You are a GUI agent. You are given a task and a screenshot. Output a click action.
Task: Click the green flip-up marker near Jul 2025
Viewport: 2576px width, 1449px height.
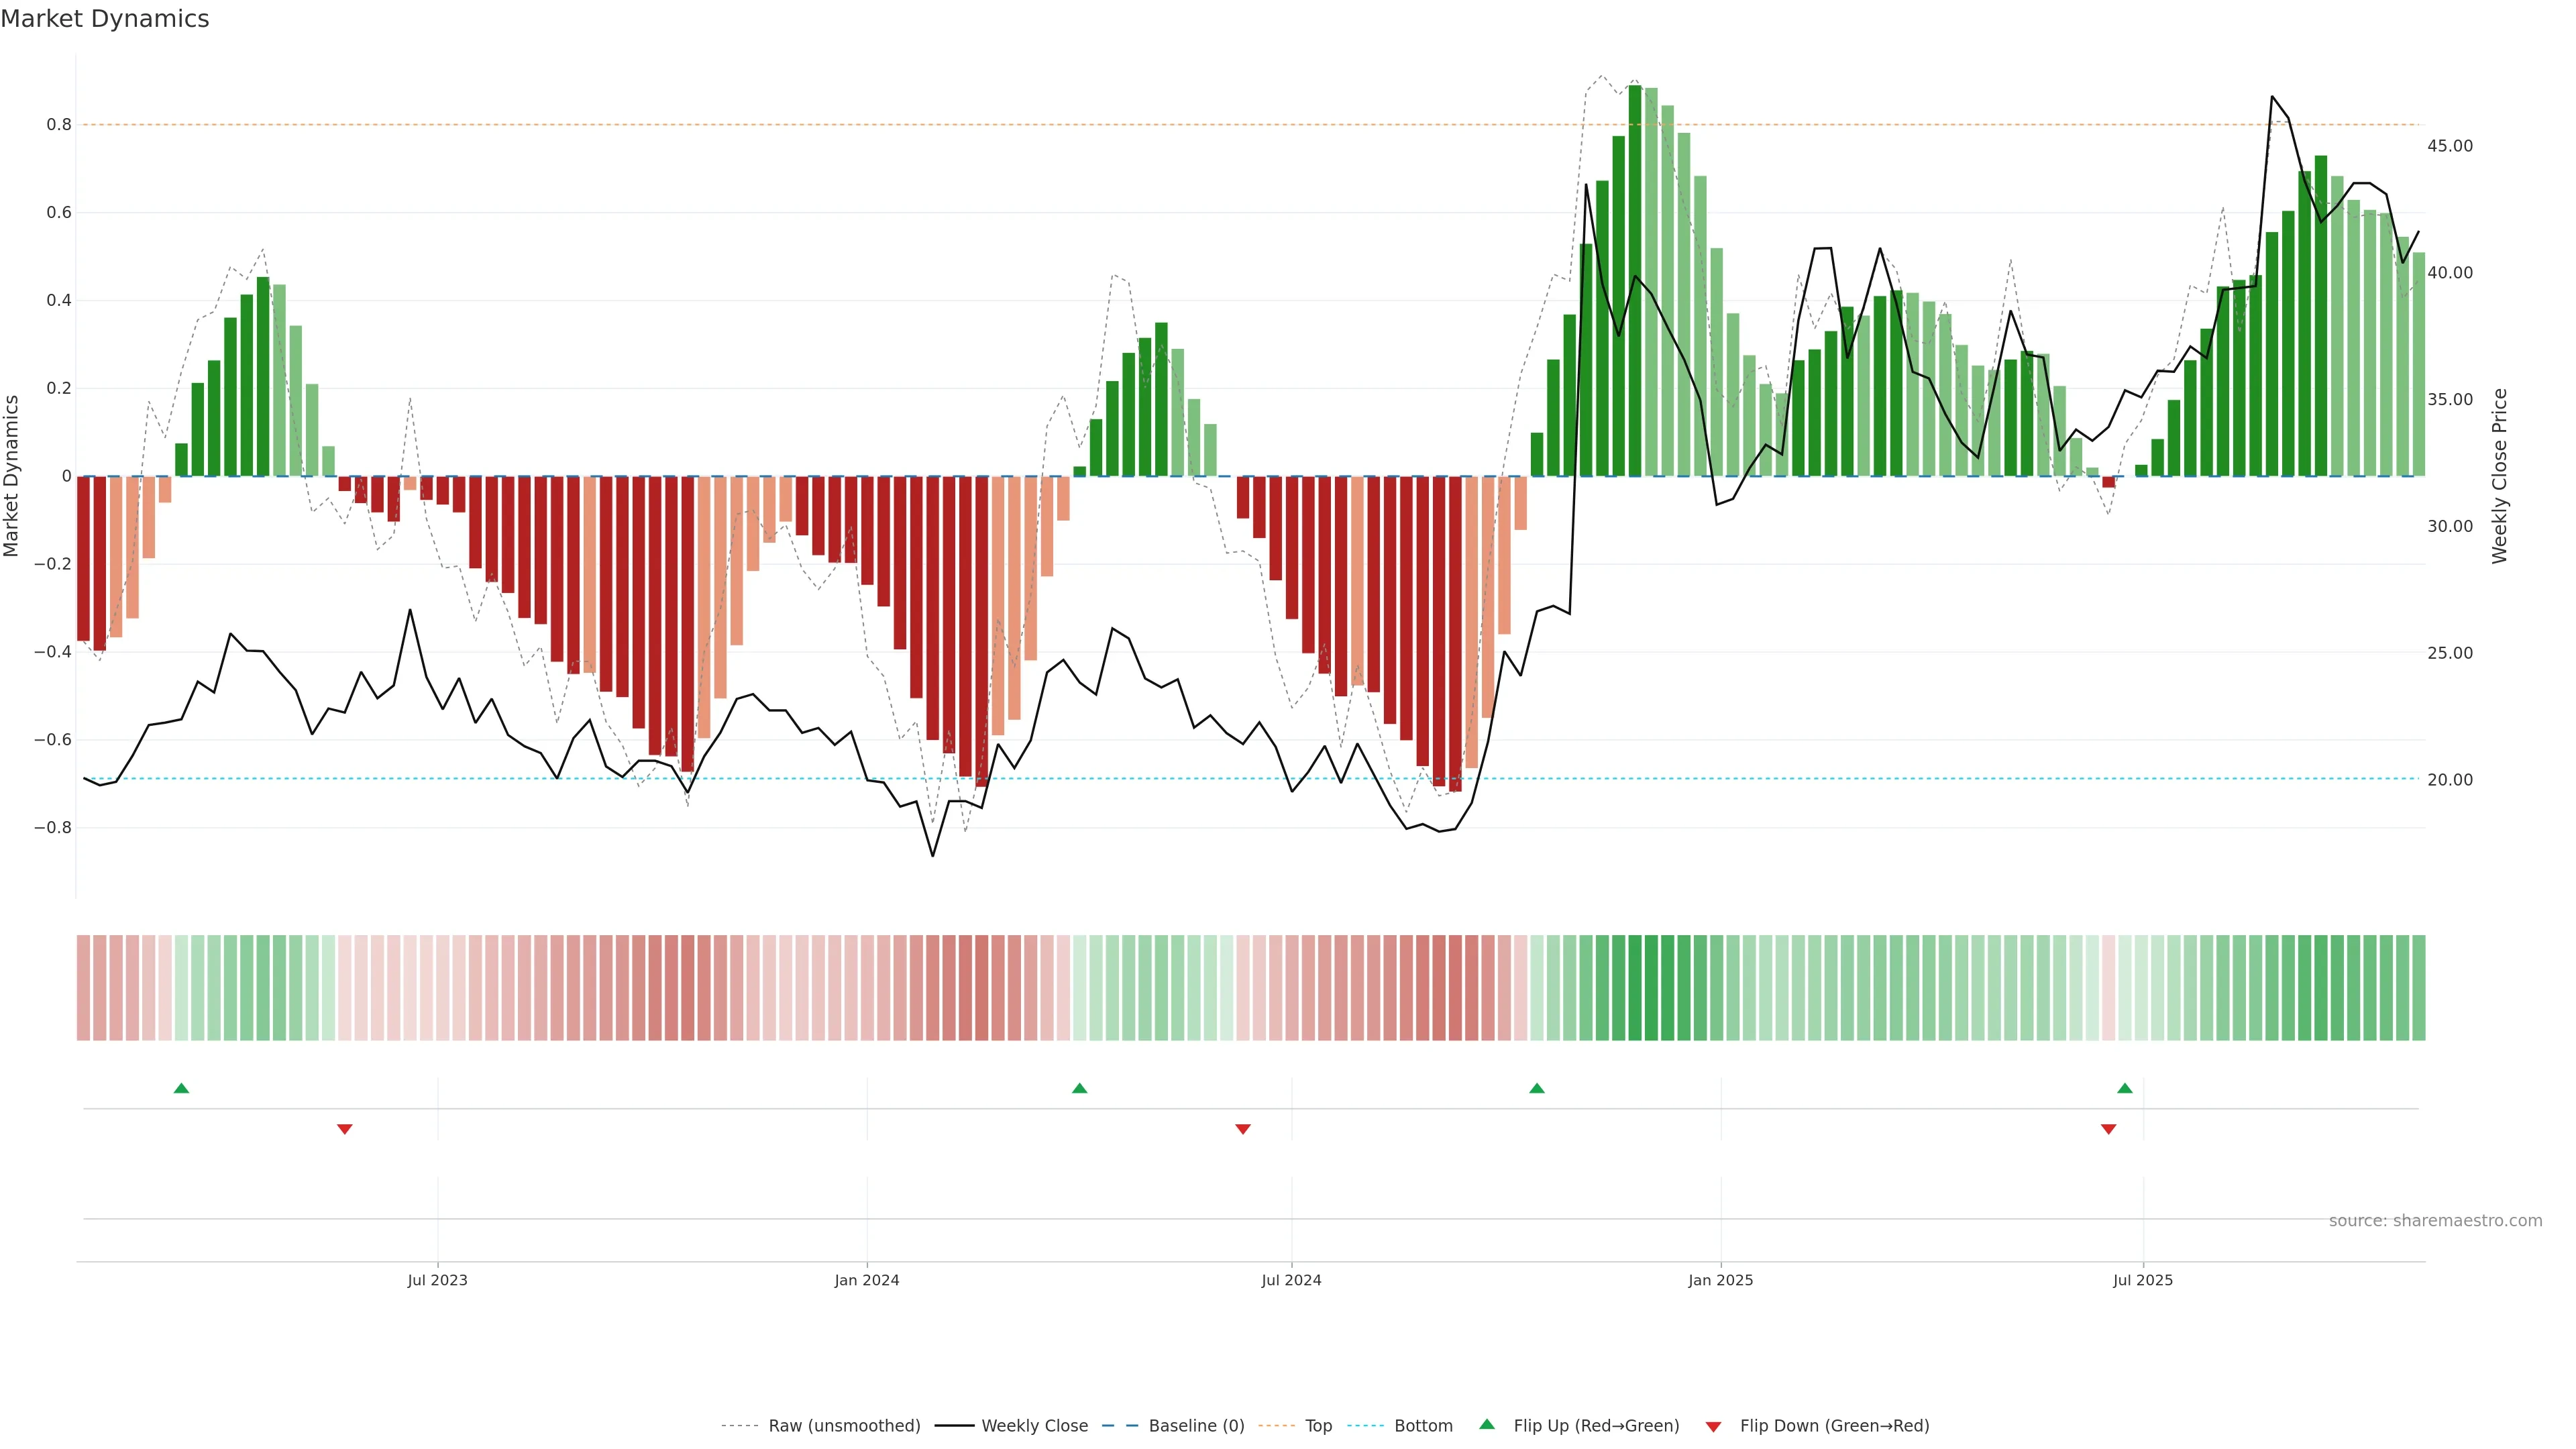click(x=2125, y=1088)
